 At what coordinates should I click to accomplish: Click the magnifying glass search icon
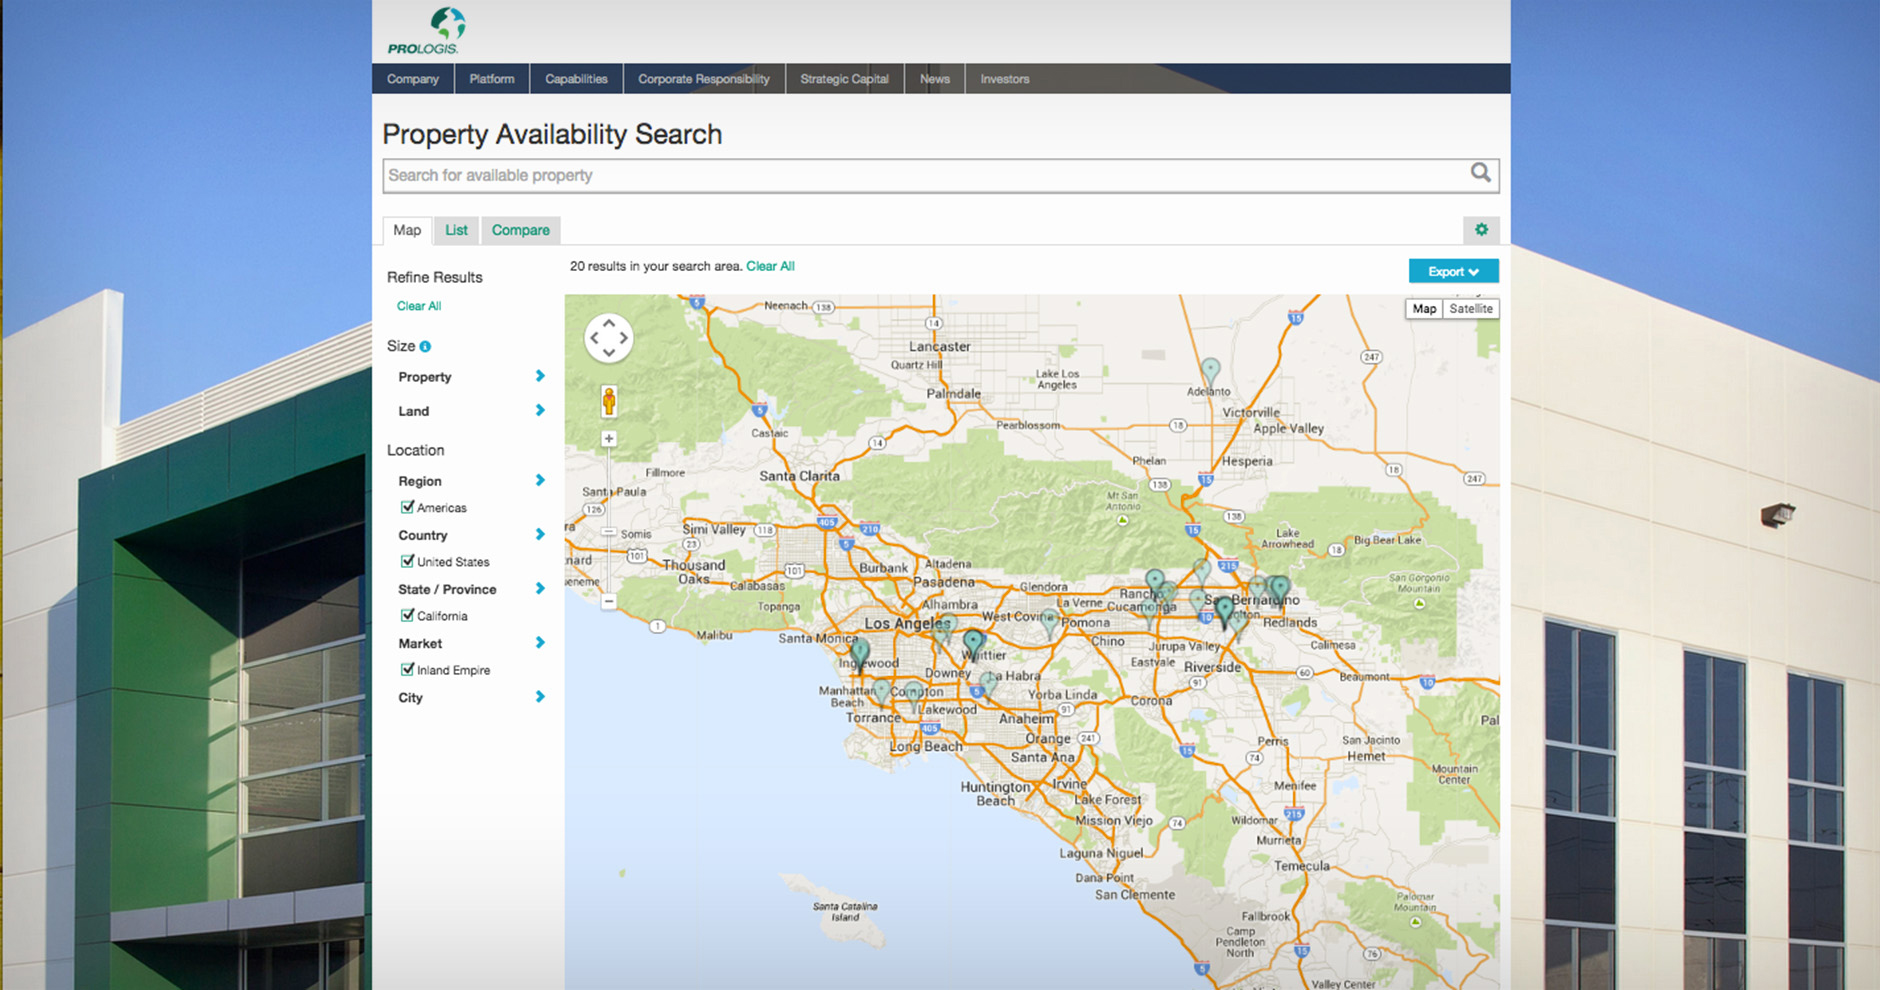point(1480,173)
